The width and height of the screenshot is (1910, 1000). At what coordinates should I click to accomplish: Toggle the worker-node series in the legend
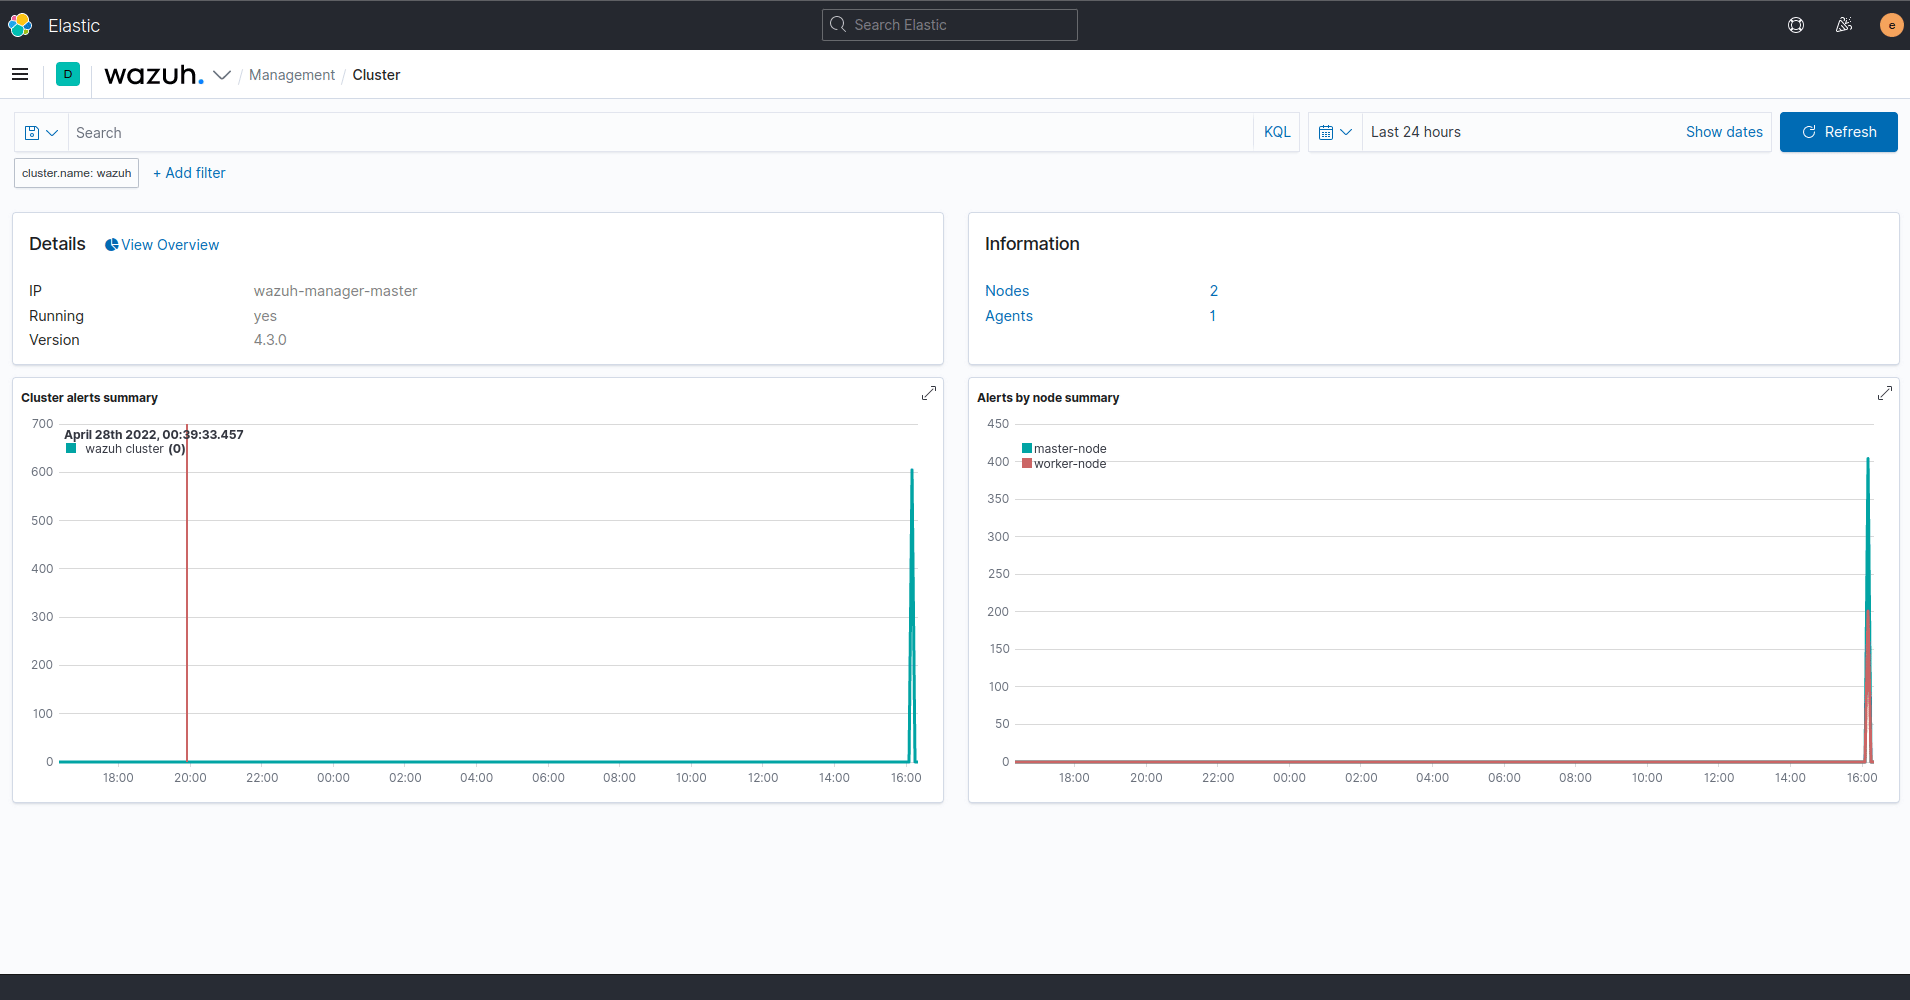pos(1069,463)
